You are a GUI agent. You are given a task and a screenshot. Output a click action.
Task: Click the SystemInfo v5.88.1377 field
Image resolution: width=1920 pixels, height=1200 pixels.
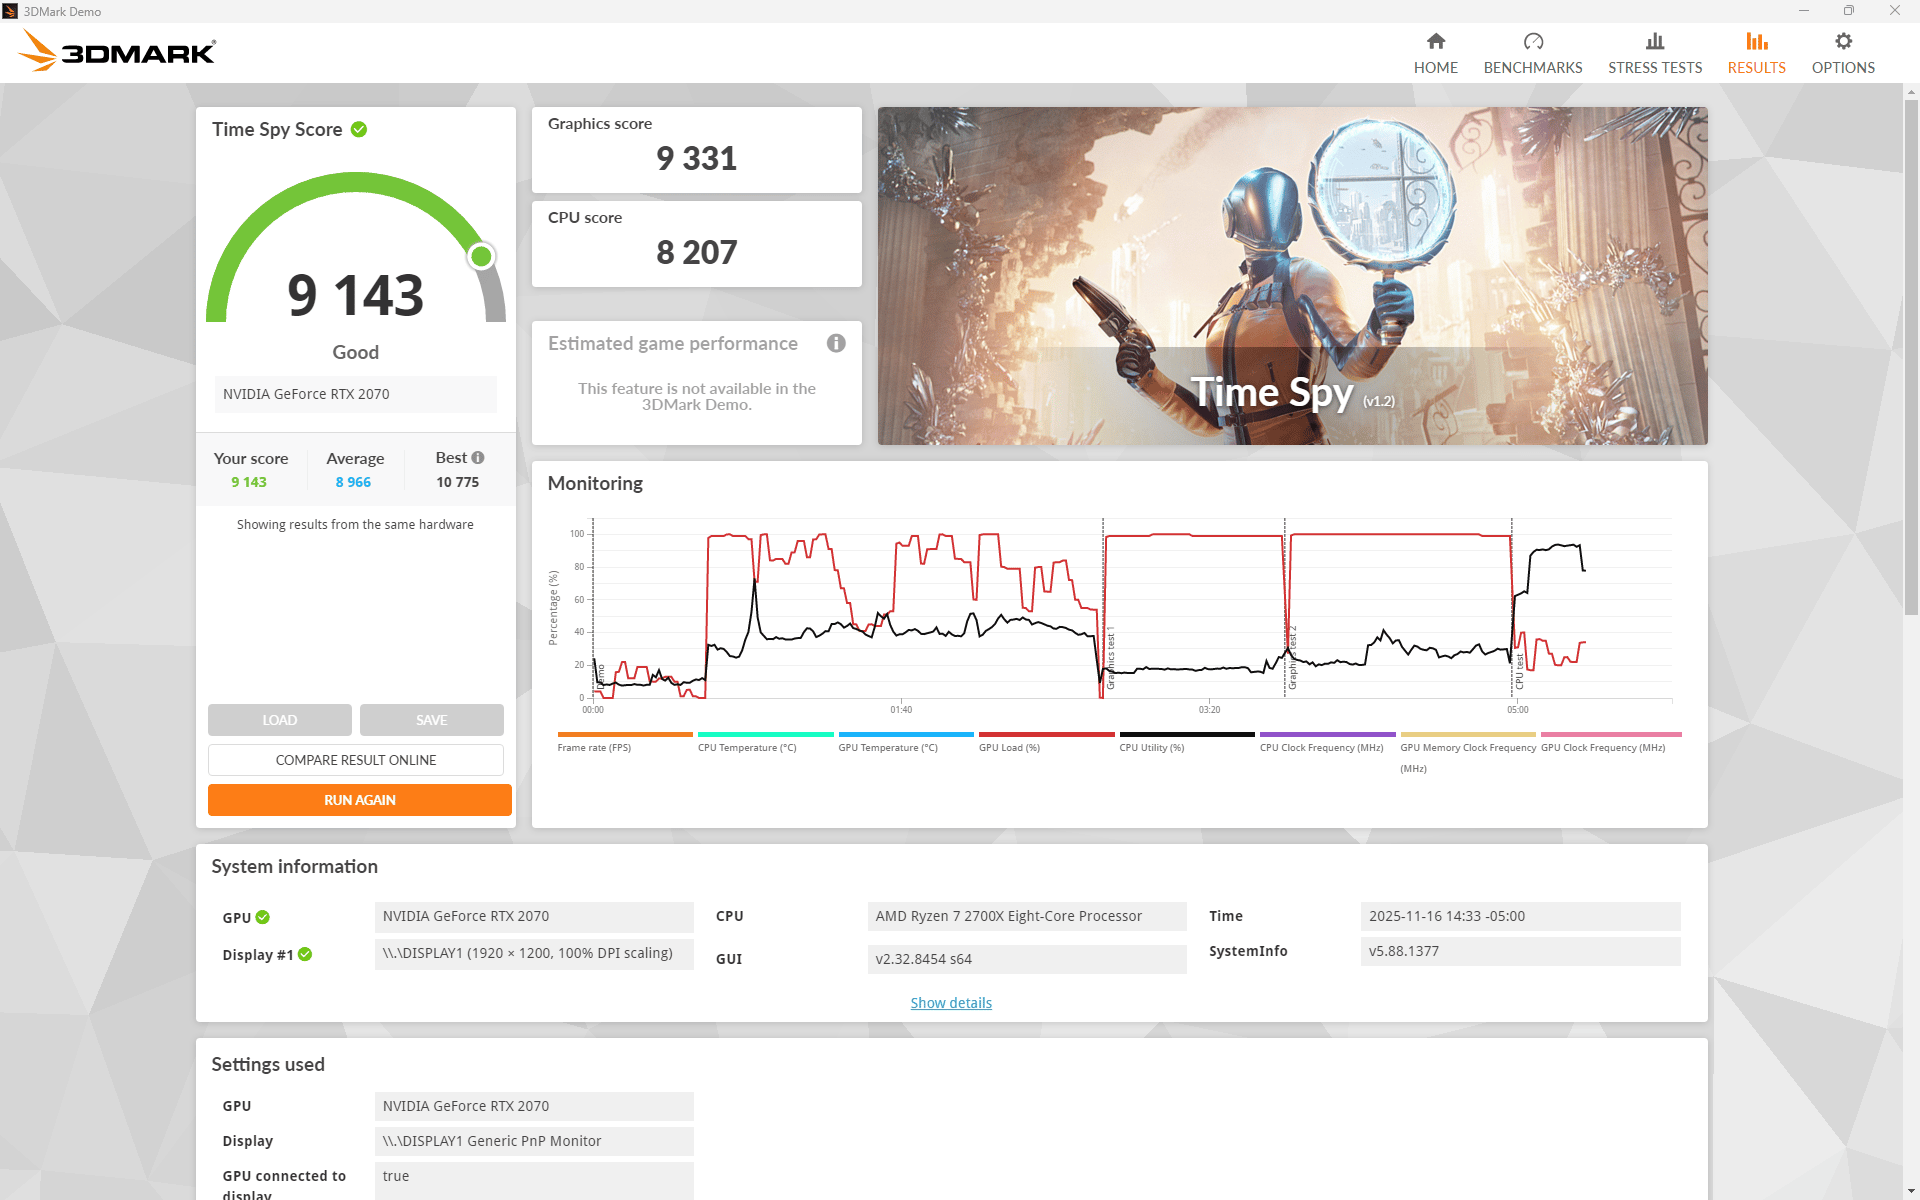(1520, 951)
